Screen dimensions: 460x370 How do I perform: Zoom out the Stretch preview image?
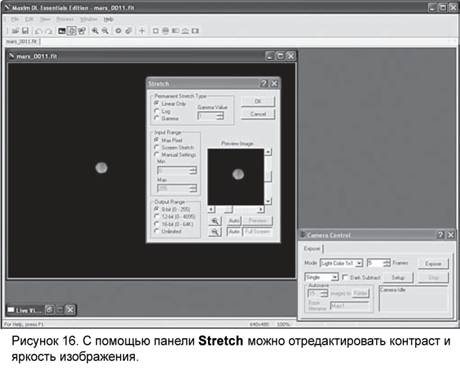point(215,231)
